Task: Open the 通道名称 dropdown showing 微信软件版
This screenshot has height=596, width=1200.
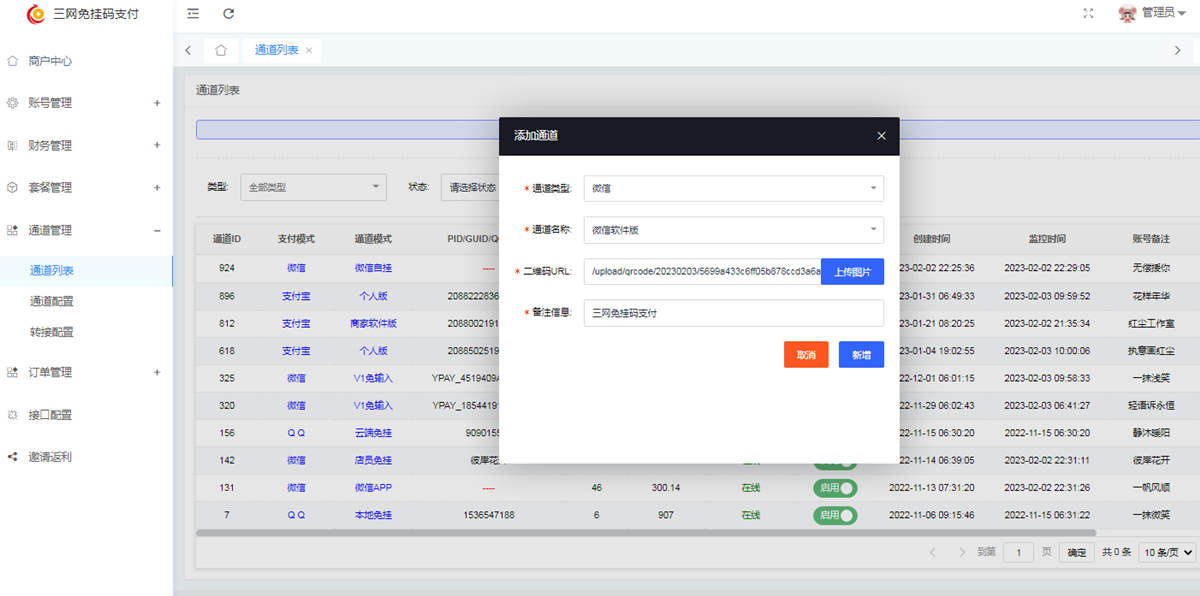Action: (734, 230)
